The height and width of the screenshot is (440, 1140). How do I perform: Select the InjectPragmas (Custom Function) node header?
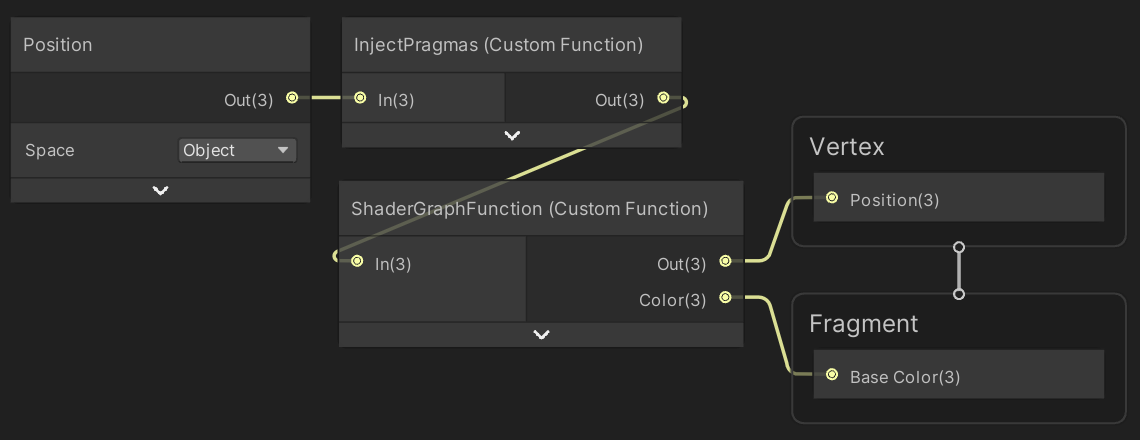click(x=512, y=45)
